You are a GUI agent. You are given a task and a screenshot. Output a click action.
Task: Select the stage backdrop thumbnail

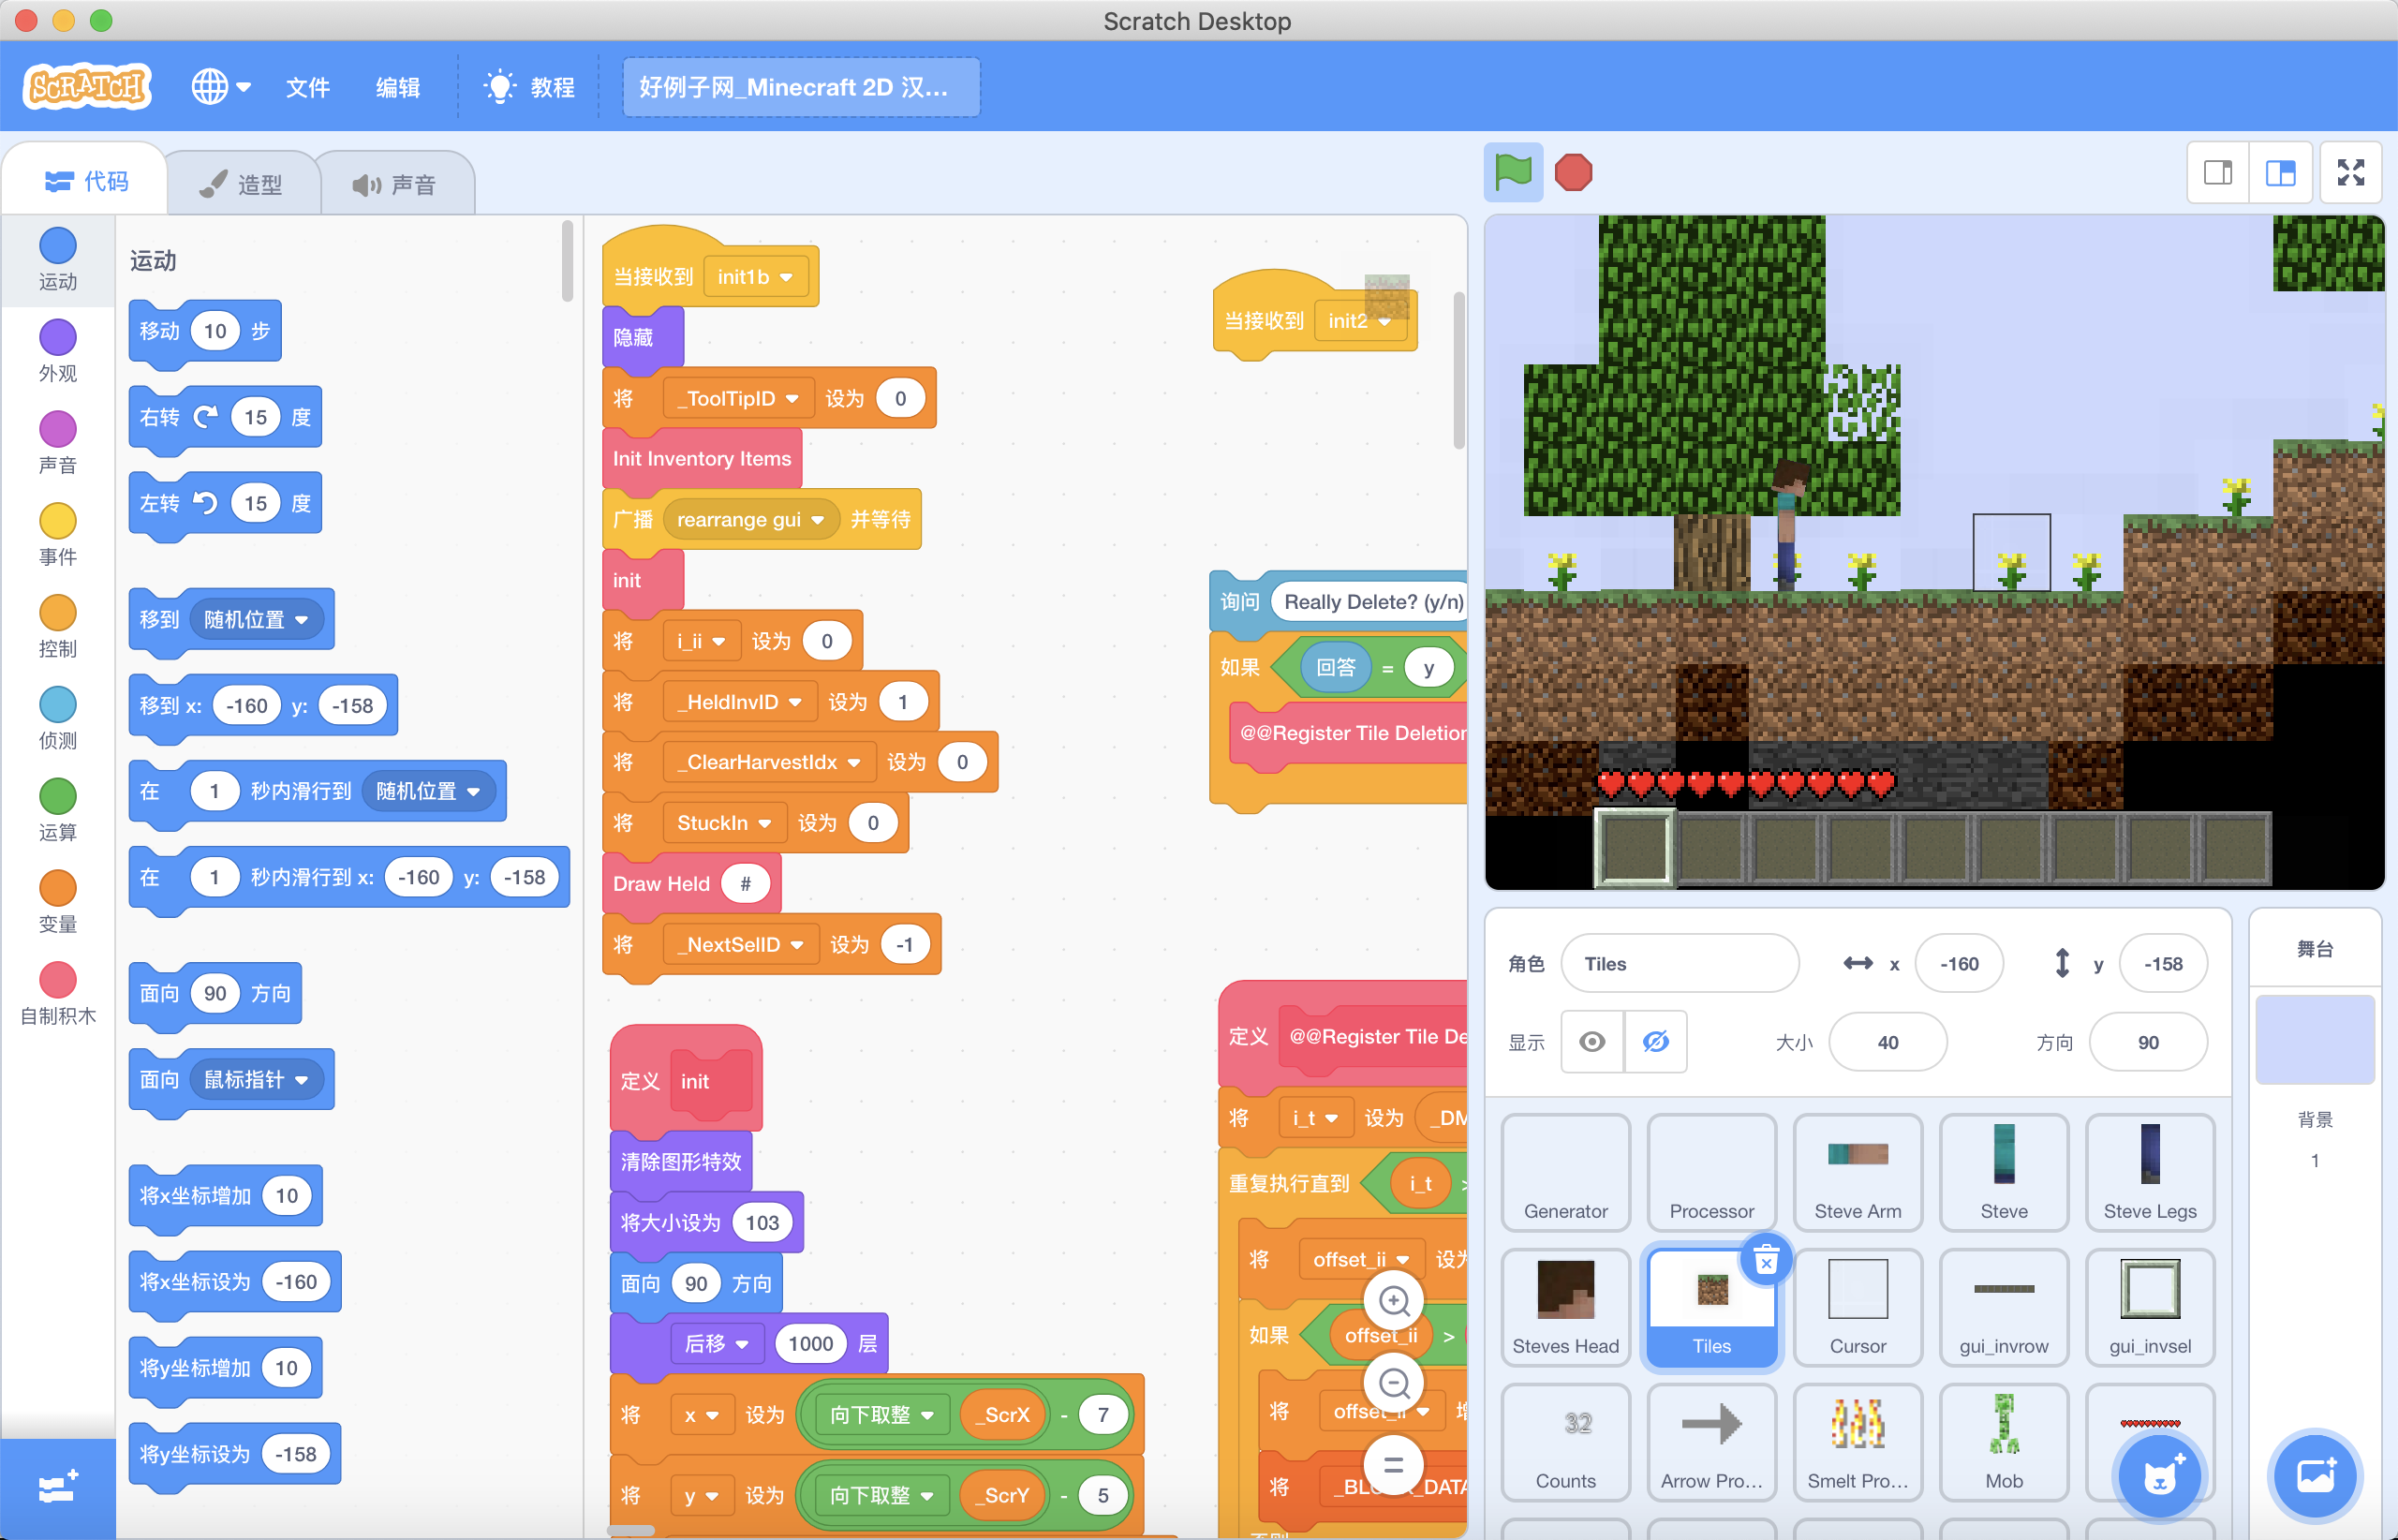pyautogui.click(x=2315, y=1039)
